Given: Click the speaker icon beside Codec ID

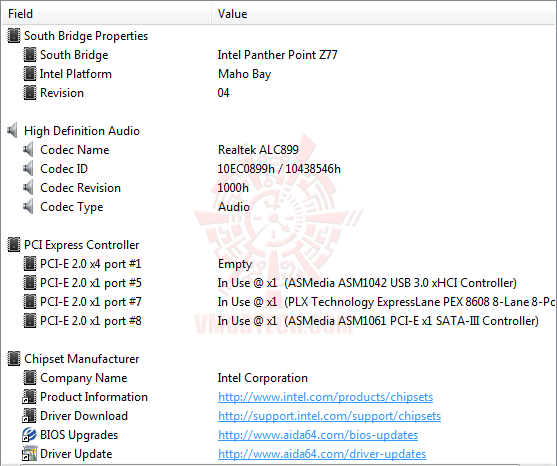Looking at the screenshot, I should (28, 169).
